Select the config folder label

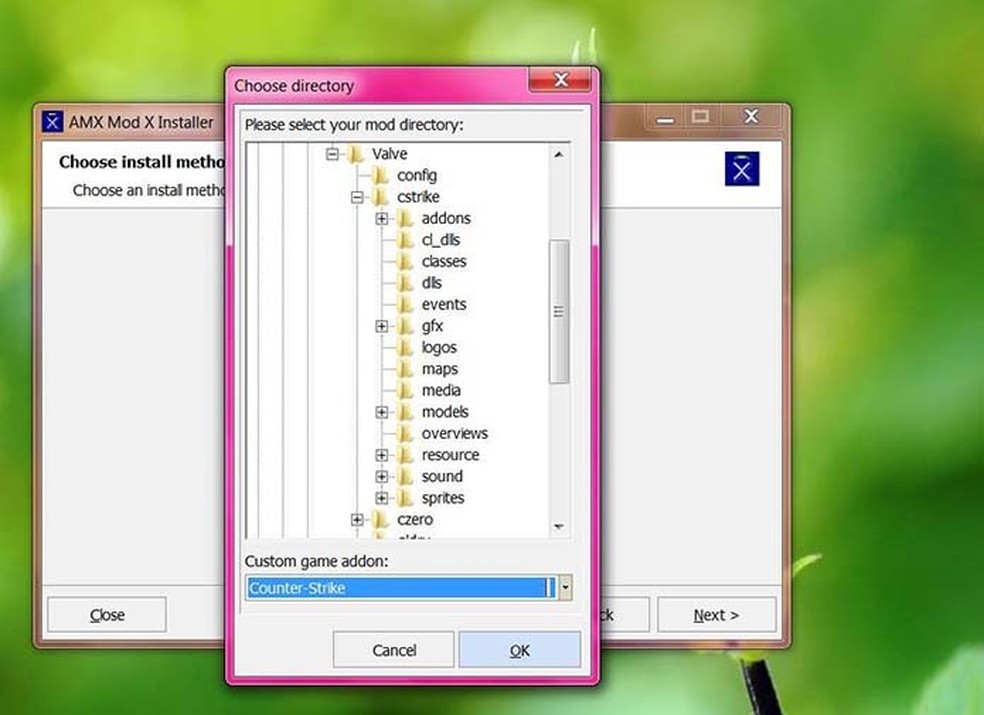(x=417, y=176)
